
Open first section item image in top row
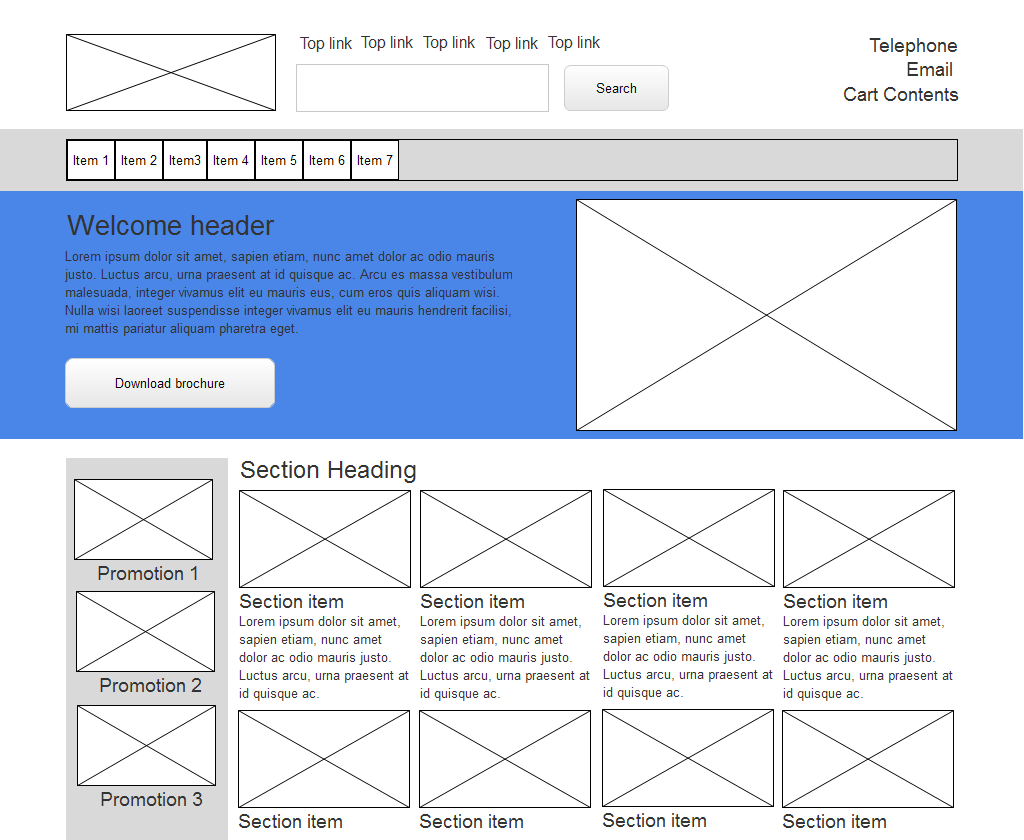point(325,539)
